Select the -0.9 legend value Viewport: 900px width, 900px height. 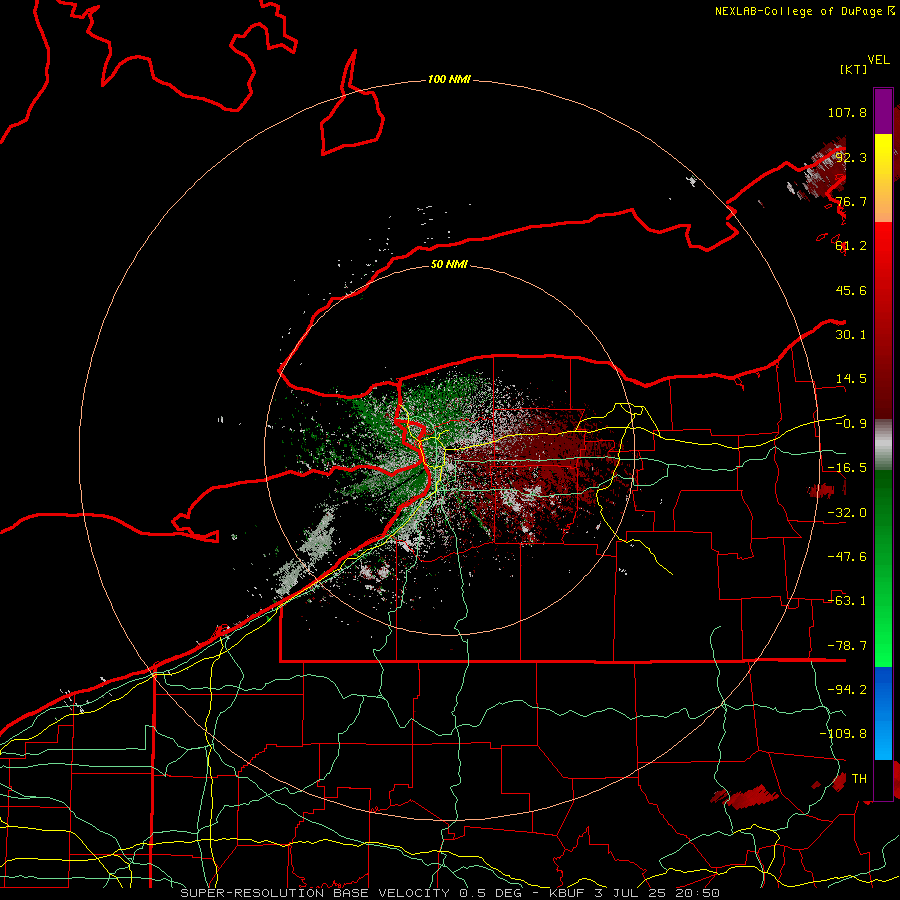coord(851,424)
